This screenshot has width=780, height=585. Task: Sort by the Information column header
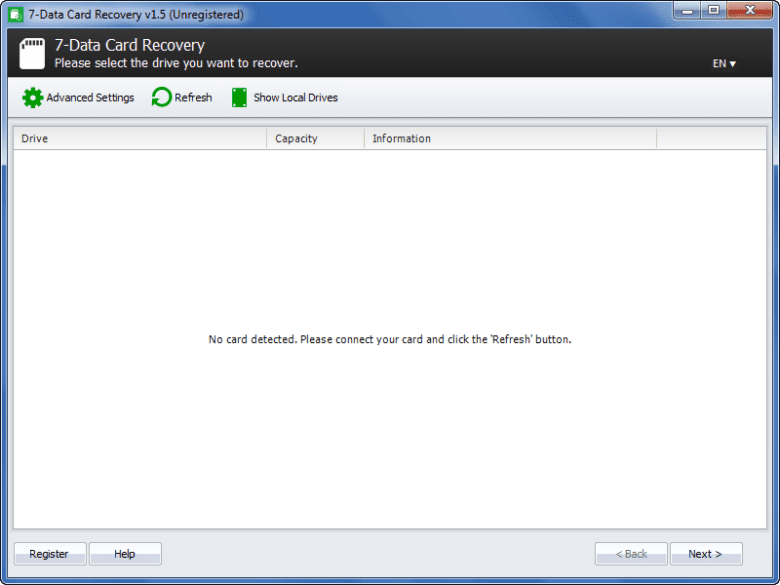510,138
